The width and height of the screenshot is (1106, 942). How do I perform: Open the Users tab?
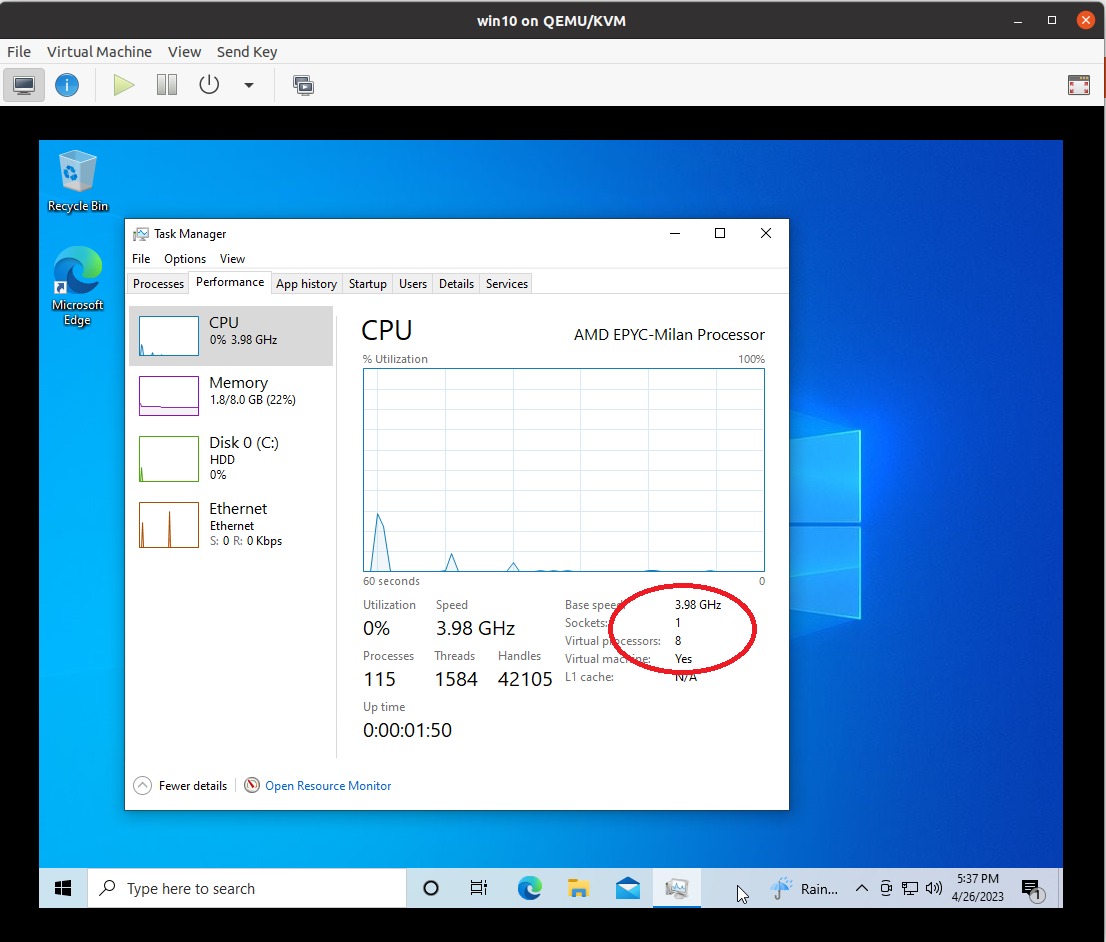pyautogui.click(x=413, y=284)
